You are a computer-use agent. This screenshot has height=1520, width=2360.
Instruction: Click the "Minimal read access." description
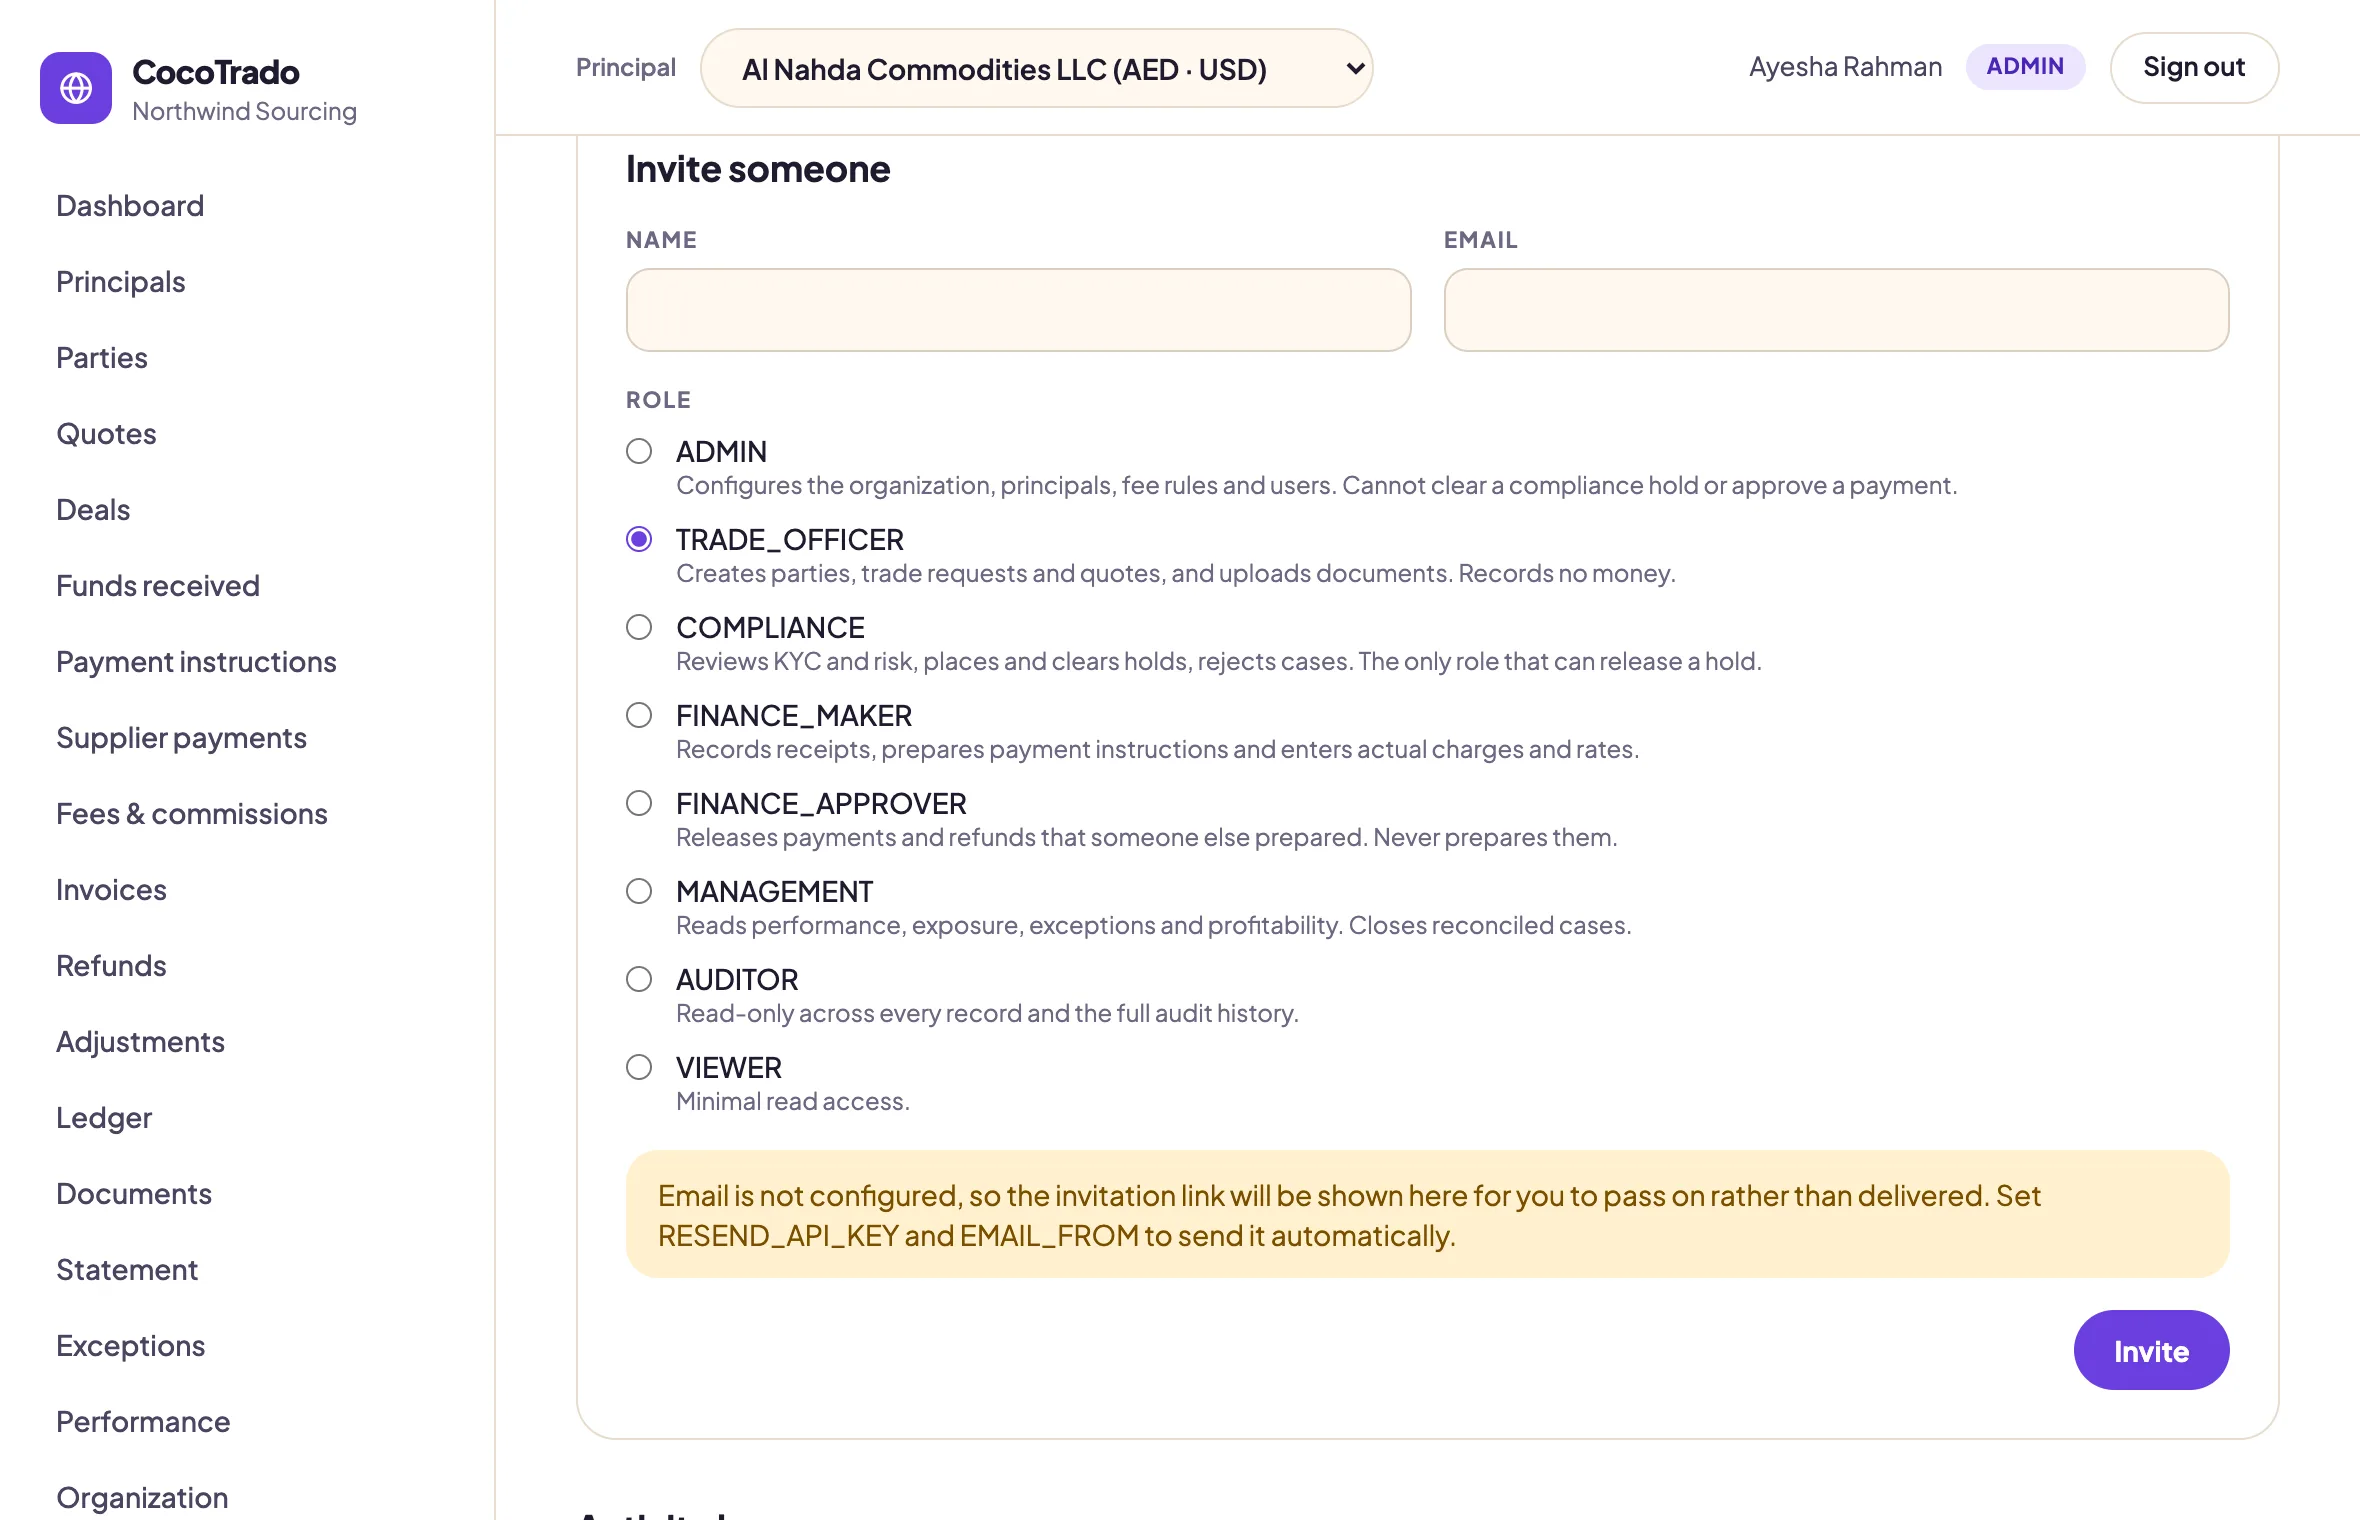pyautogui.click(x=793, y=1101)
